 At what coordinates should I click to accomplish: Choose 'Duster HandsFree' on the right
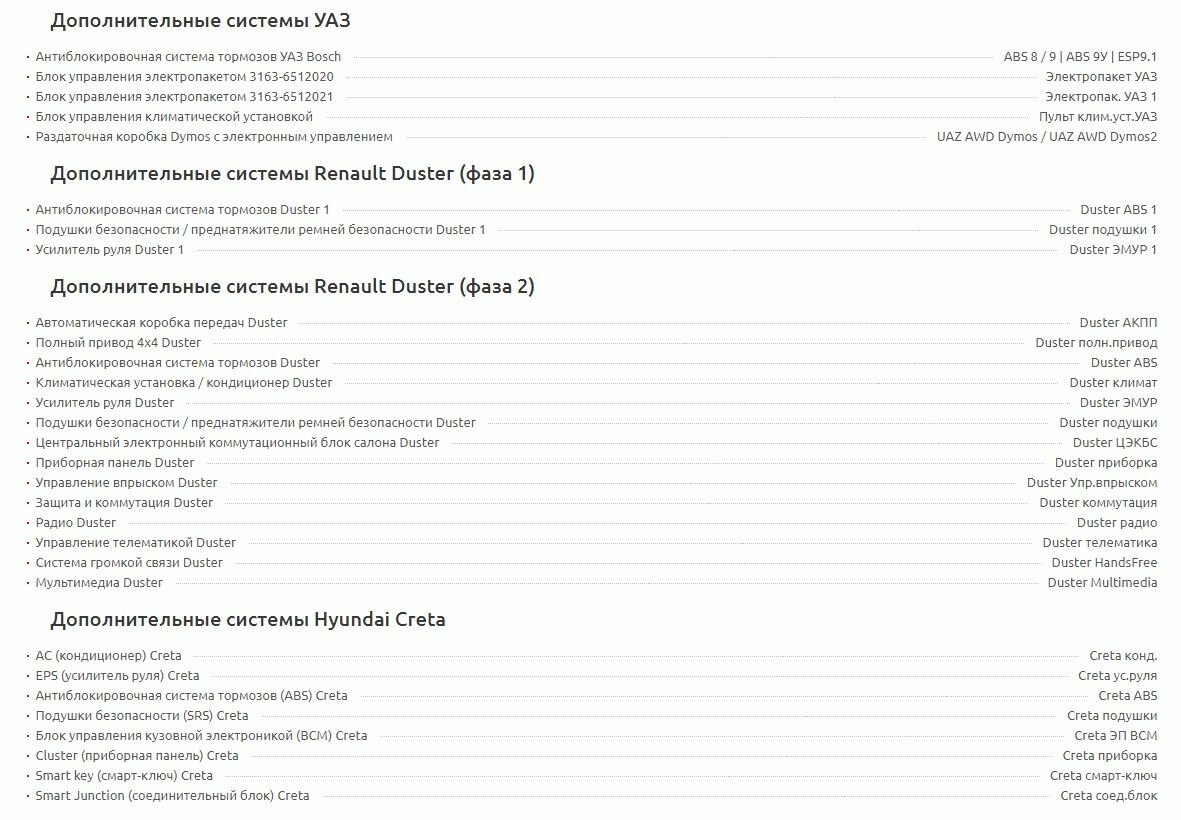point(1104,563)
